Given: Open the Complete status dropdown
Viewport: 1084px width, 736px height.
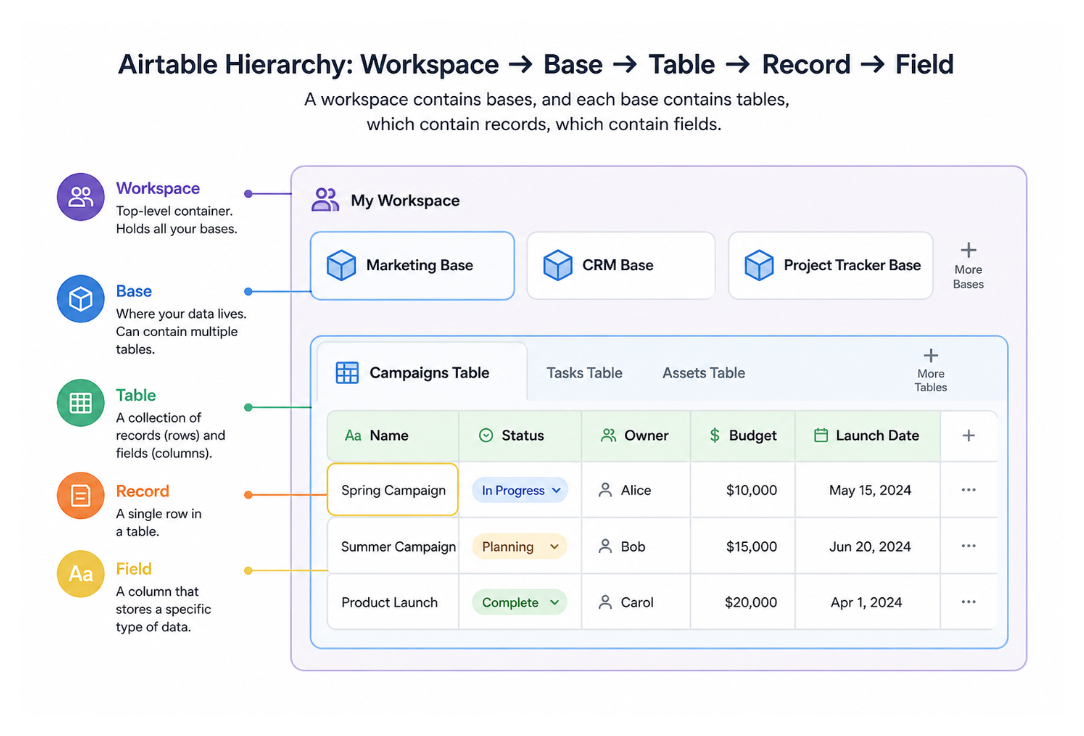Looking at the screenshot, I should [x=520, y=603].
